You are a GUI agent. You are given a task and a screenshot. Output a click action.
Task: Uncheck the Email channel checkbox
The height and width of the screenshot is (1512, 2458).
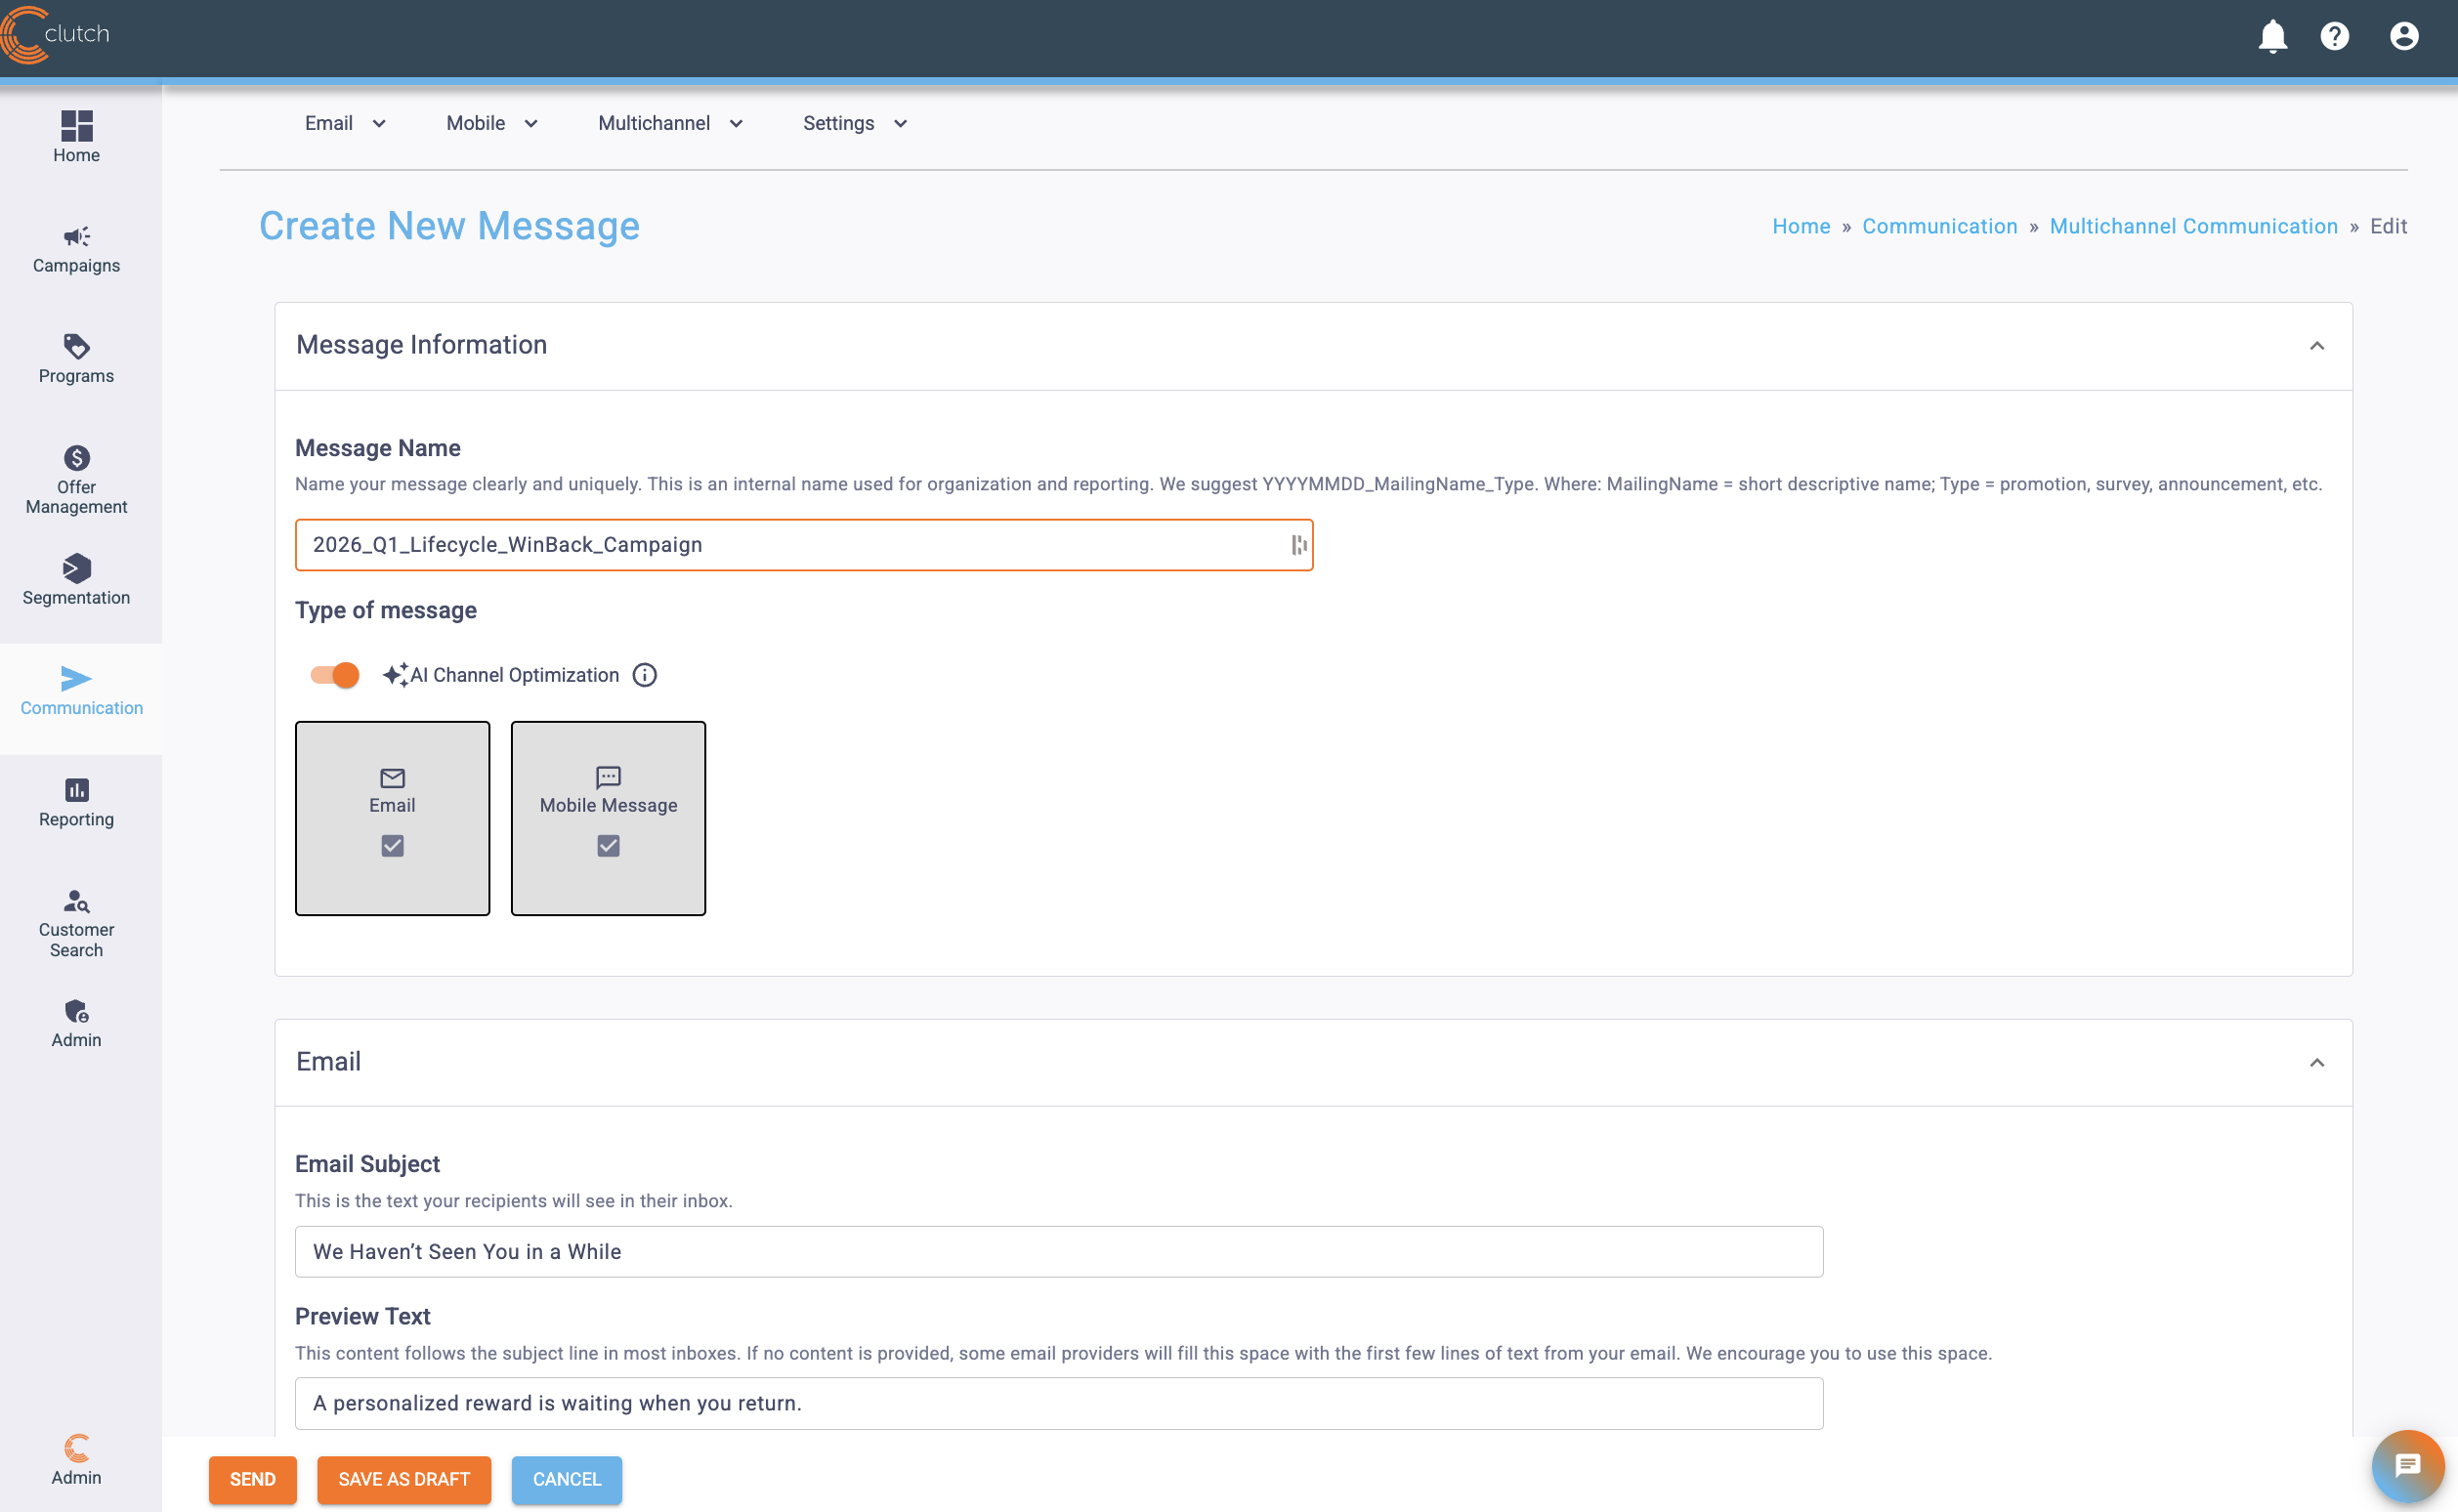point(392,846)
